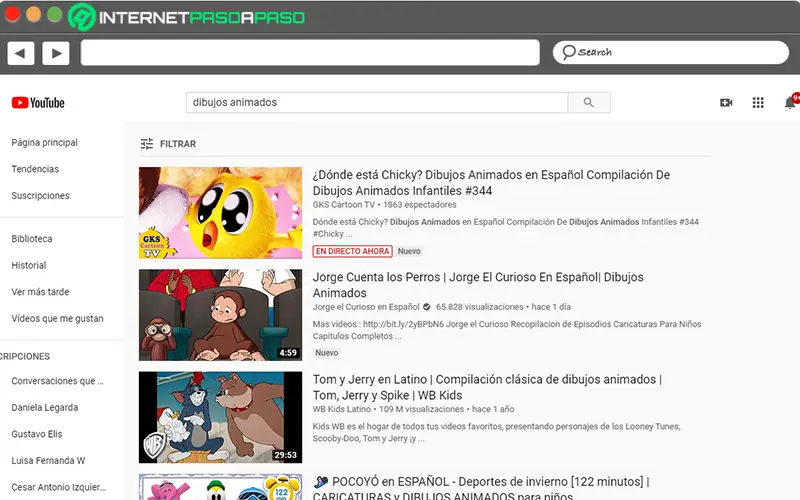Open the YouTube apps grid icon
The image size is (800, 500).
(758, 103)
